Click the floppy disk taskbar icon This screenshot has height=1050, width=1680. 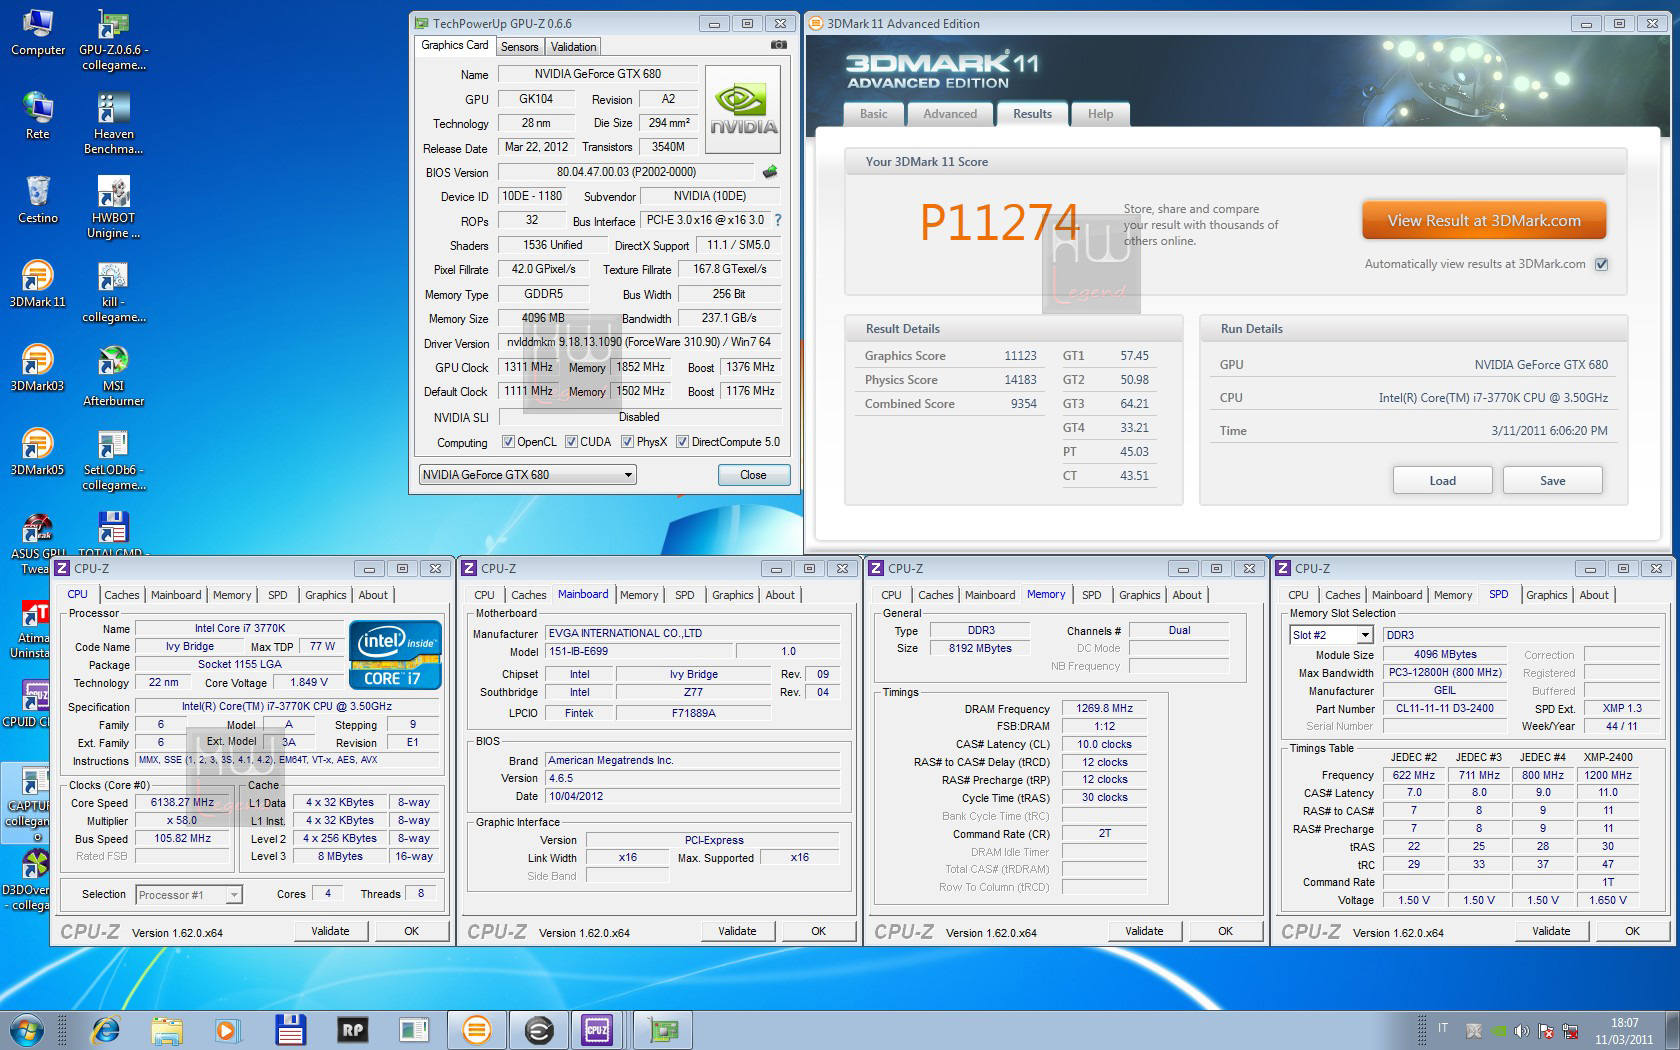[x=290, y=1029]
